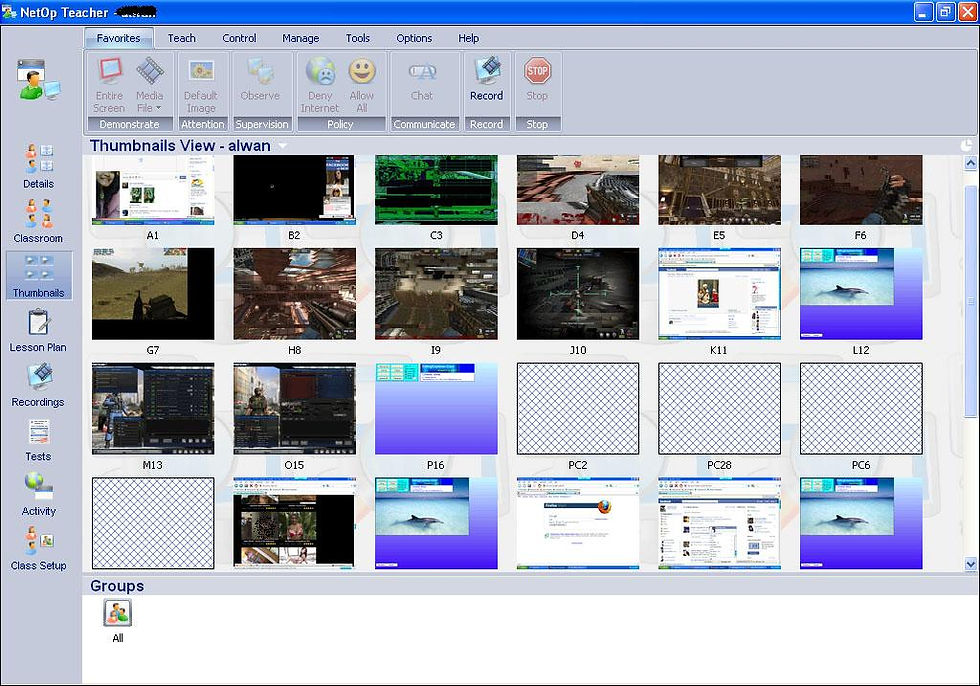
Task: Open the Teach tab
Action: pyautogui.click(x=182, y=38)
